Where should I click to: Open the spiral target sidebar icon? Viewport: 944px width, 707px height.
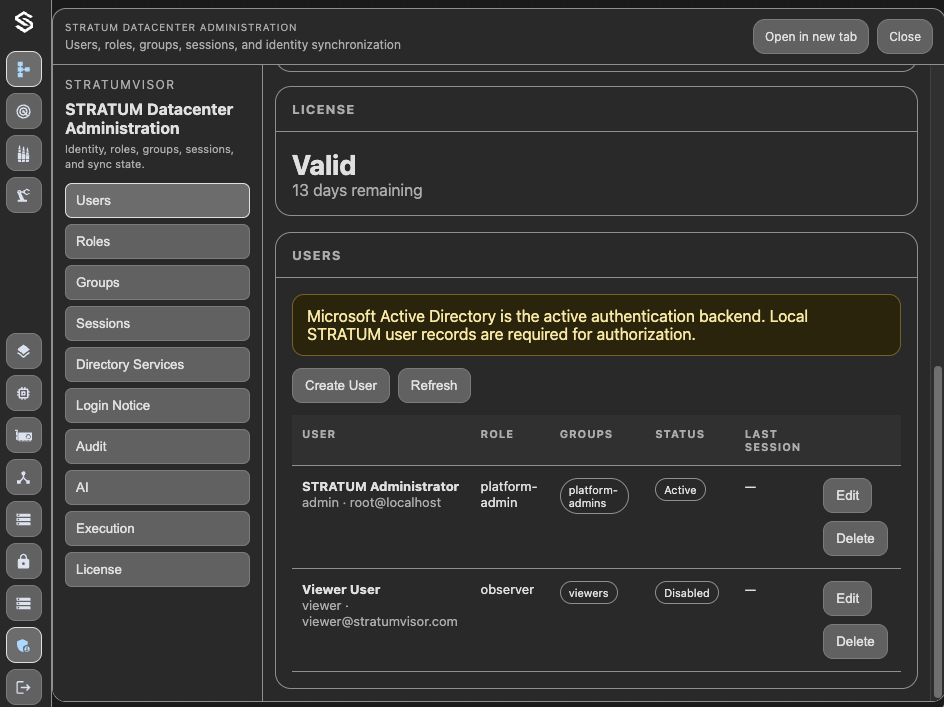tap(24, 111)
